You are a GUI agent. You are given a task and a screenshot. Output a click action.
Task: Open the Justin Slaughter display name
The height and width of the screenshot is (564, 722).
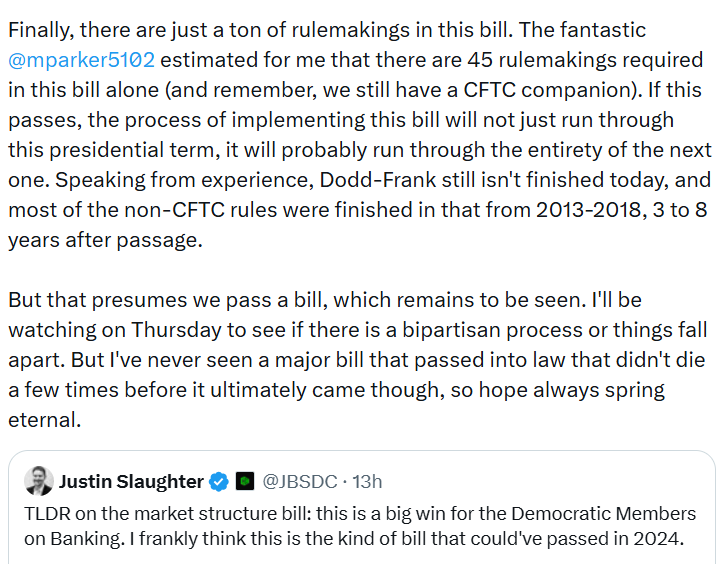[131, 482]
